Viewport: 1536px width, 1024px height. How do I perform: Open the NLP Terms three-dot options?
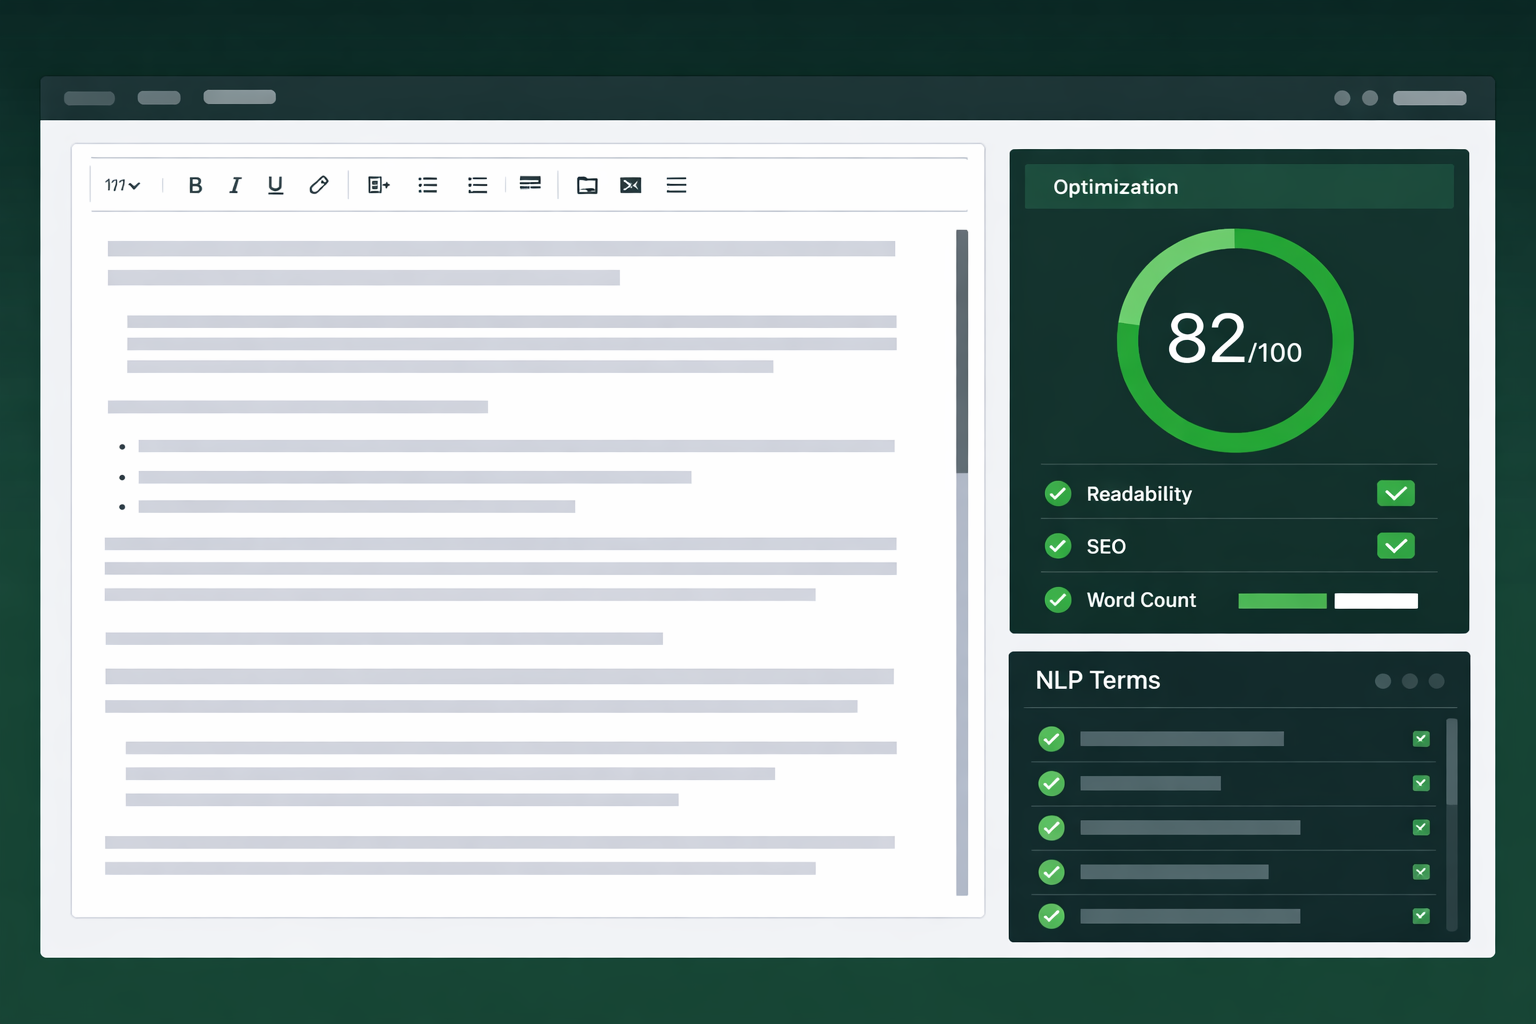pos(1409,681)
